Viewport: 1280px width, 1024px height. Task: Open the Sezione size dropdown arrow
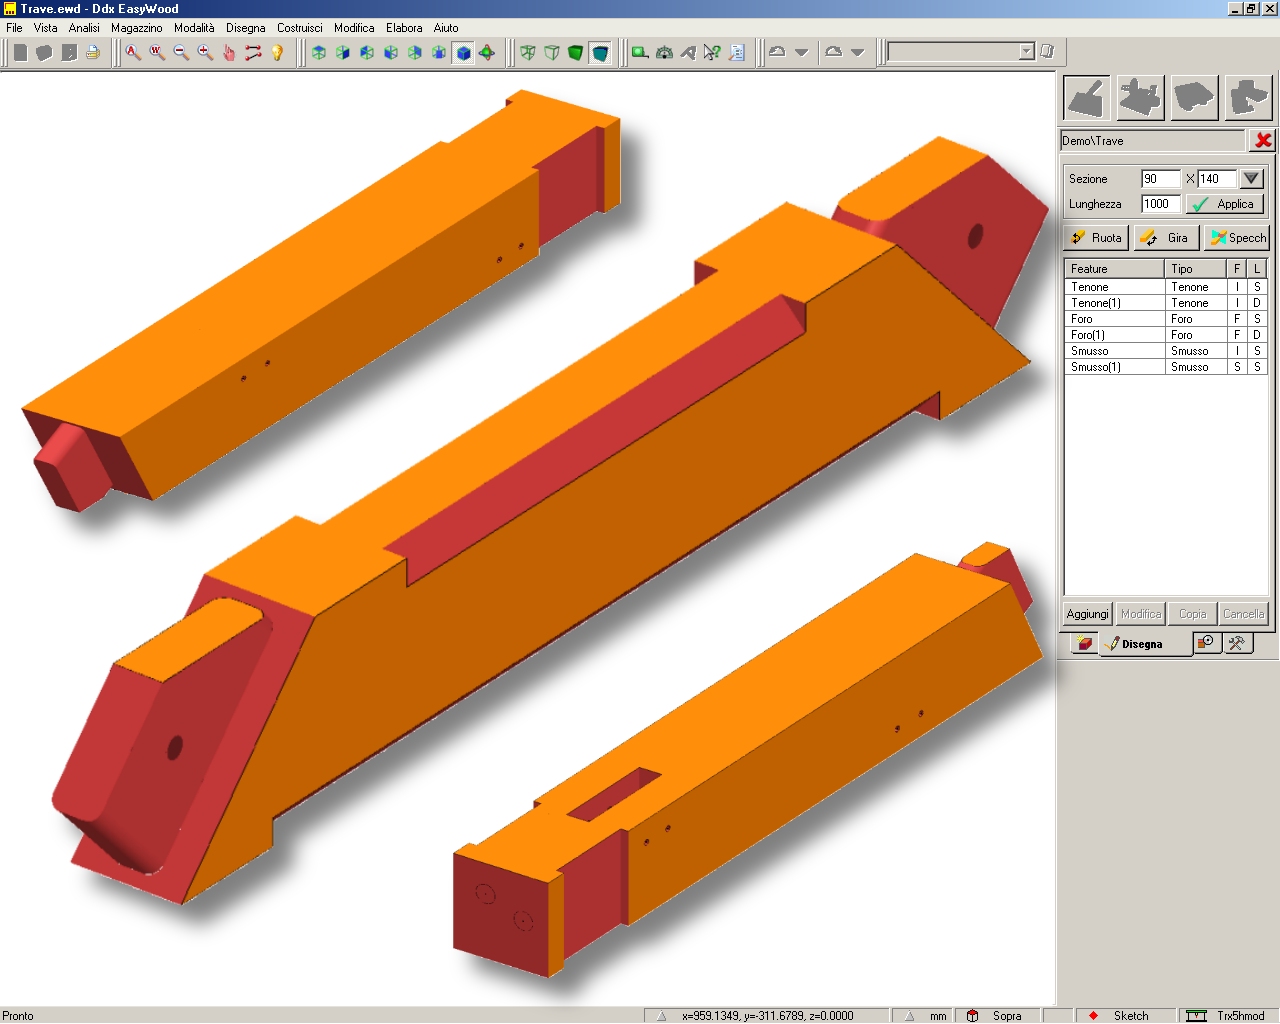coord(1251,179)
